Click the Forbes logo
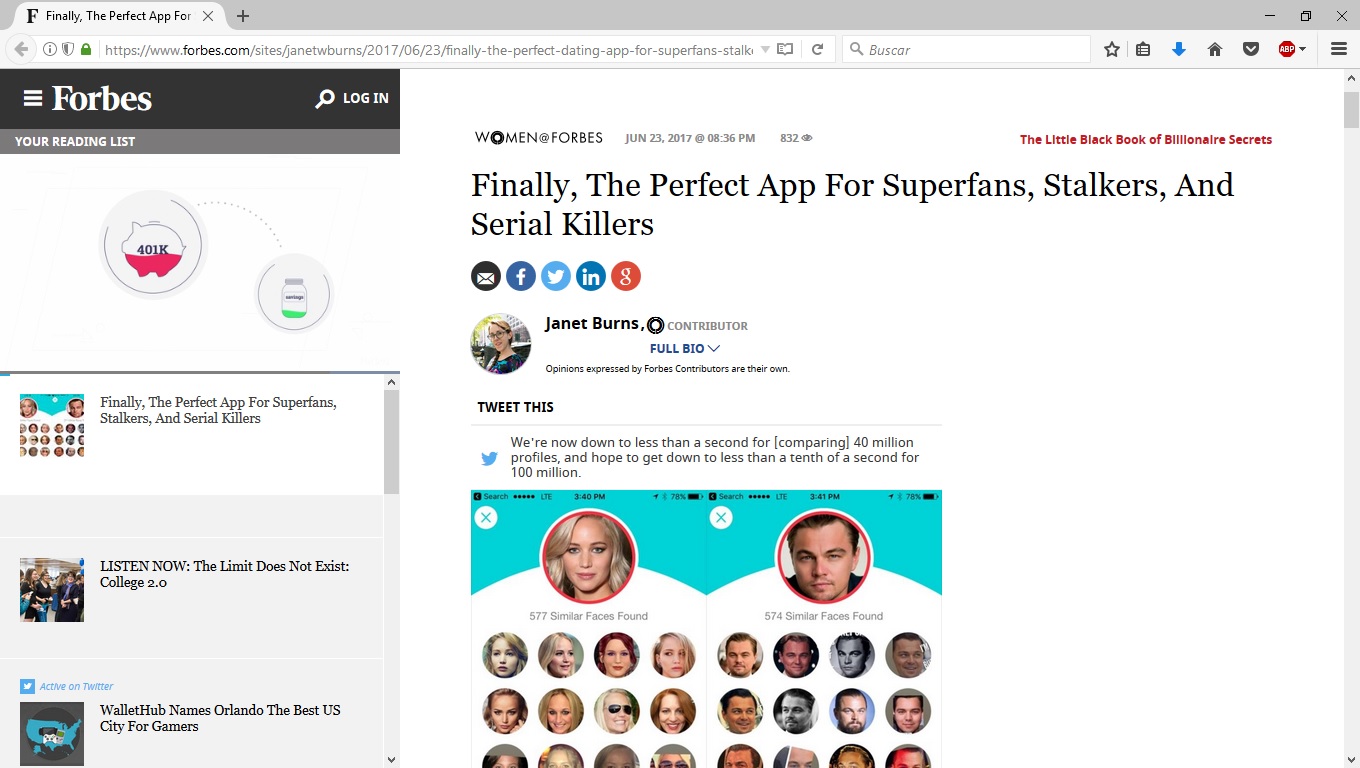Image resolution: width=1360 pixels, height=768 pixels. 102,98
